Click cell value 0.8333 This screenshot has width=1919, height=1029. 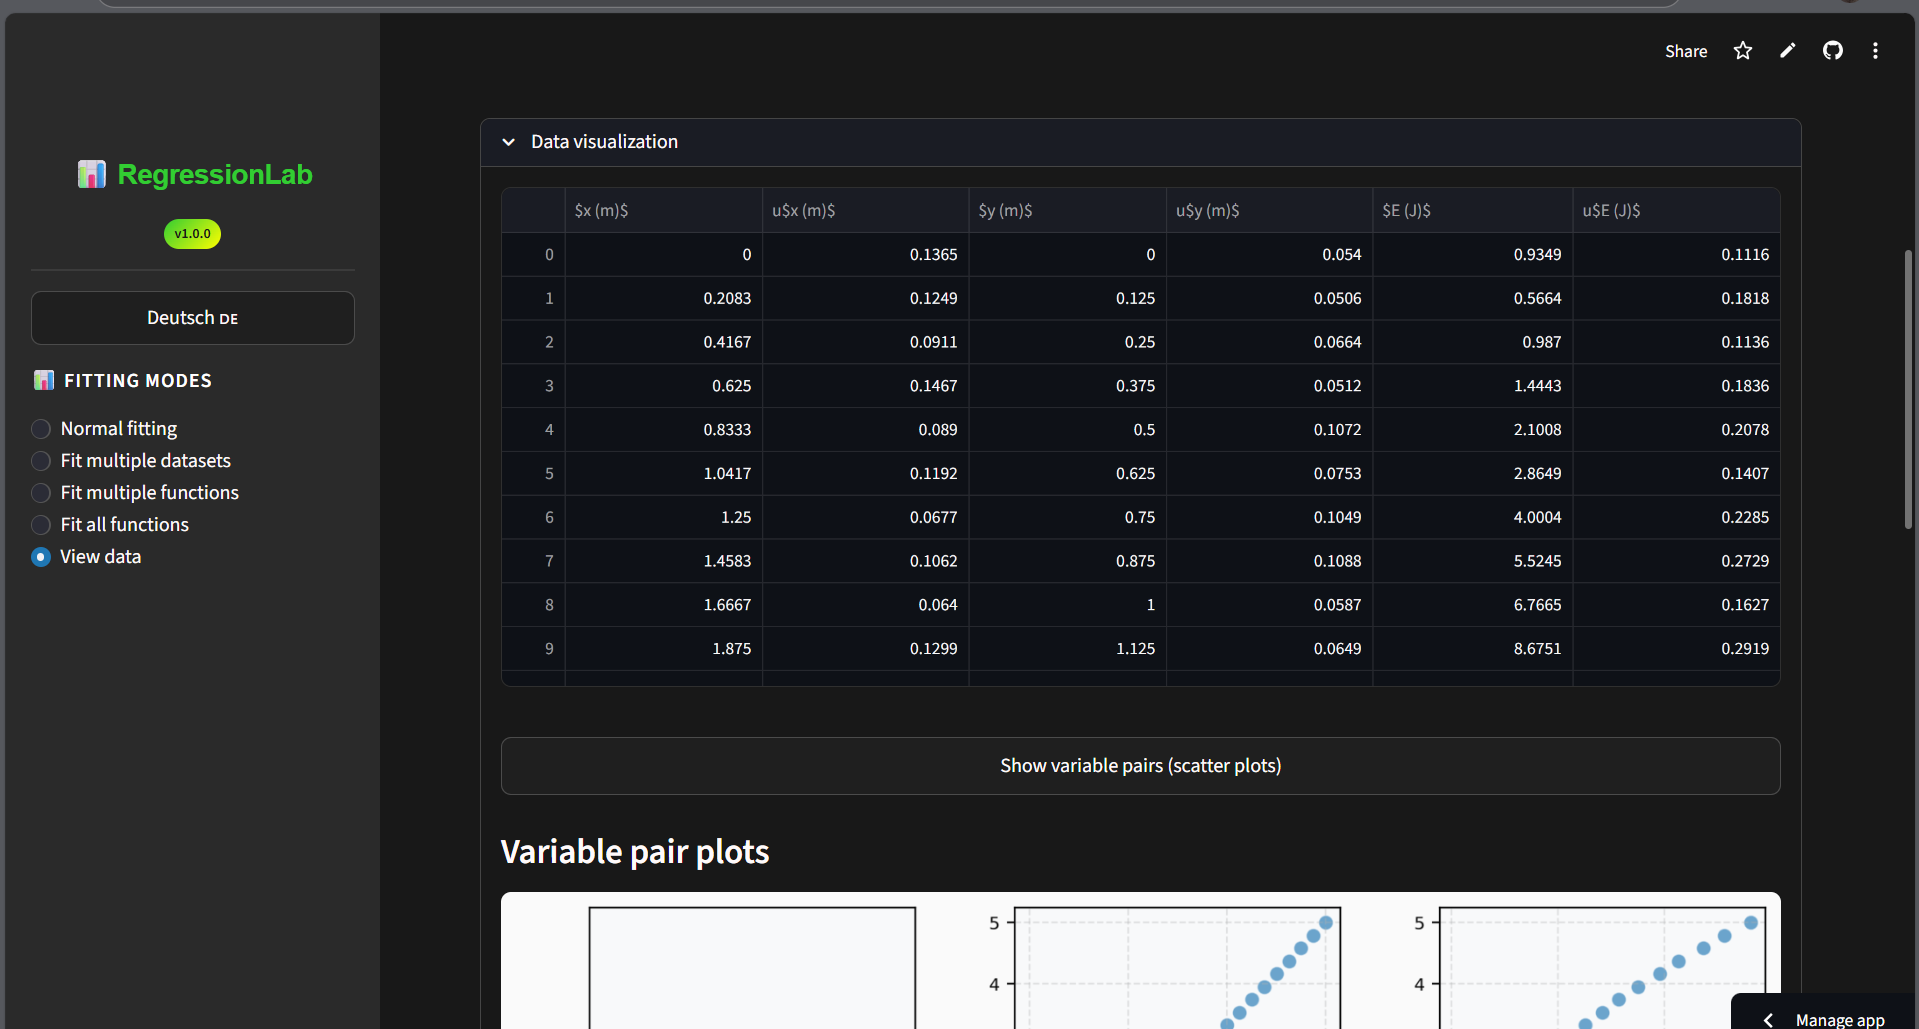(x=664, y=430)
